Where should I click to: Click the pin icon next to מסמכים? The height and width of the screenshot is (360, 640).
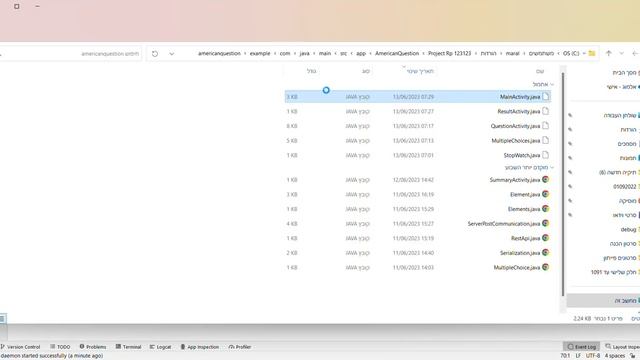click(570, 144)
